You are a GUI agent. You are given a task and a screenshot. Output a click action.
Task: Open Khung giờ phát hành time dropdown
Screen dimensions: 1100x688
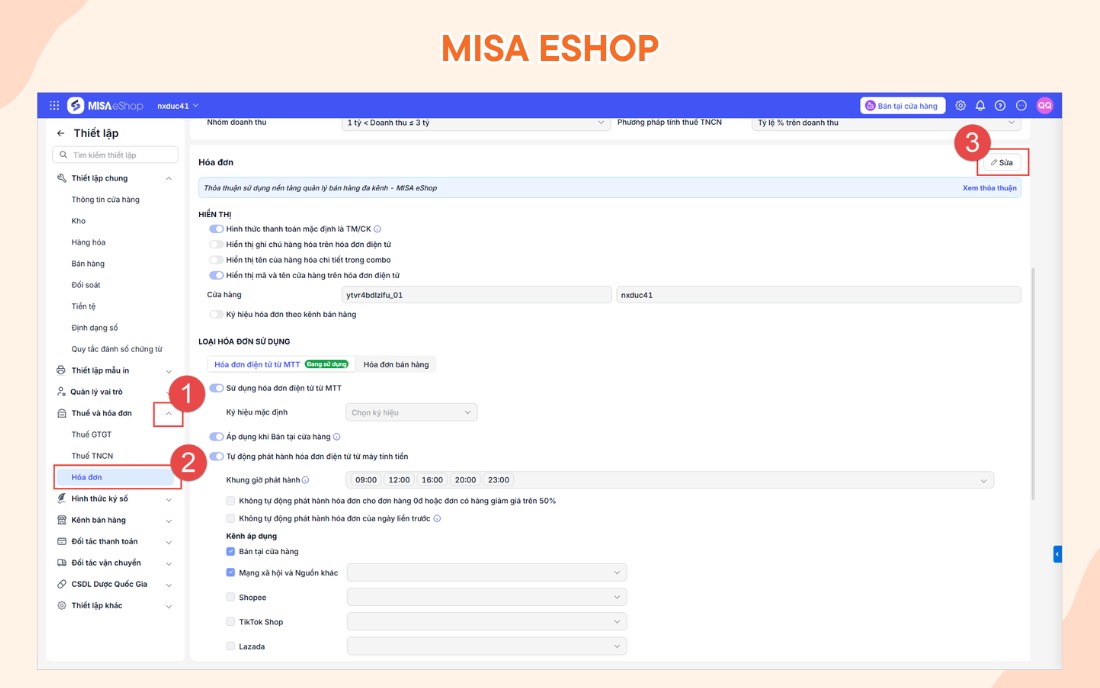(670, 480)
